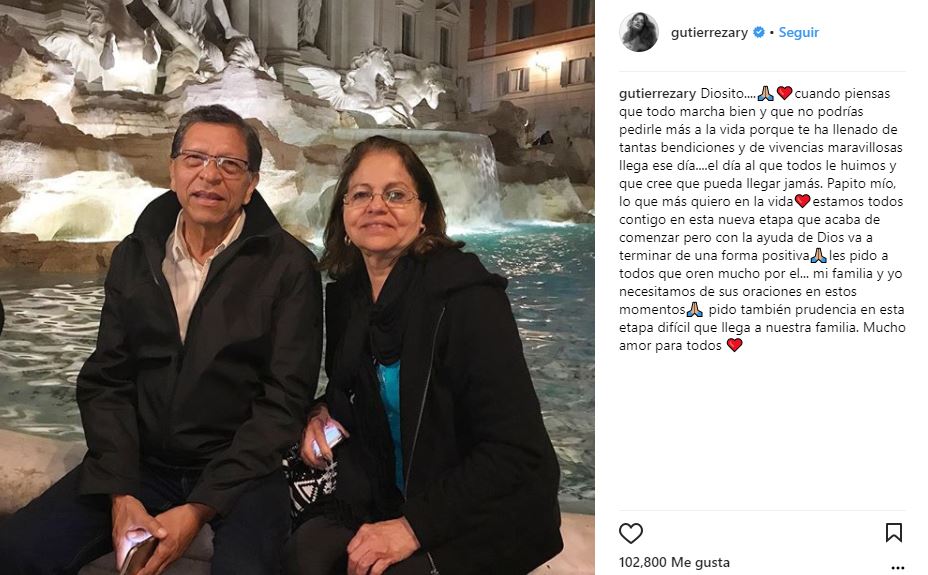Follow the account with the Seguir link
Image resolution: width=928 pixels, height=575 pixels.
tap(798, 33)
